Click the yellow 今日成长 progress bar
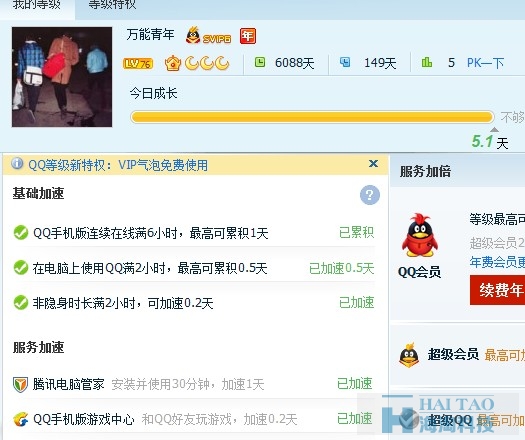This screenshot has height=440, width=525. click(x=312, y=117)
